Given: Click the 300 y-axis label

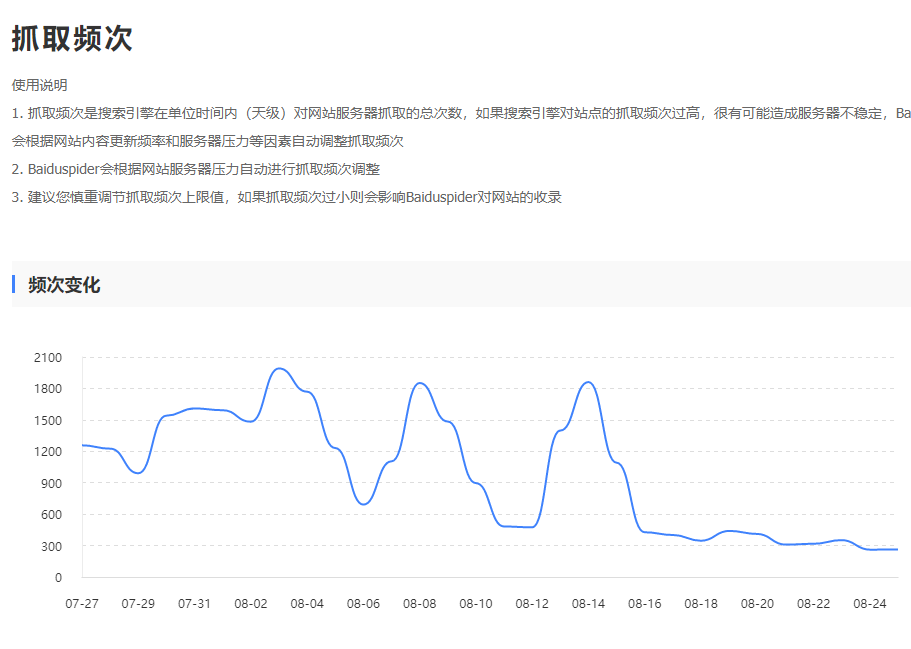Looking at the screenshot, I should click(51, 546).
